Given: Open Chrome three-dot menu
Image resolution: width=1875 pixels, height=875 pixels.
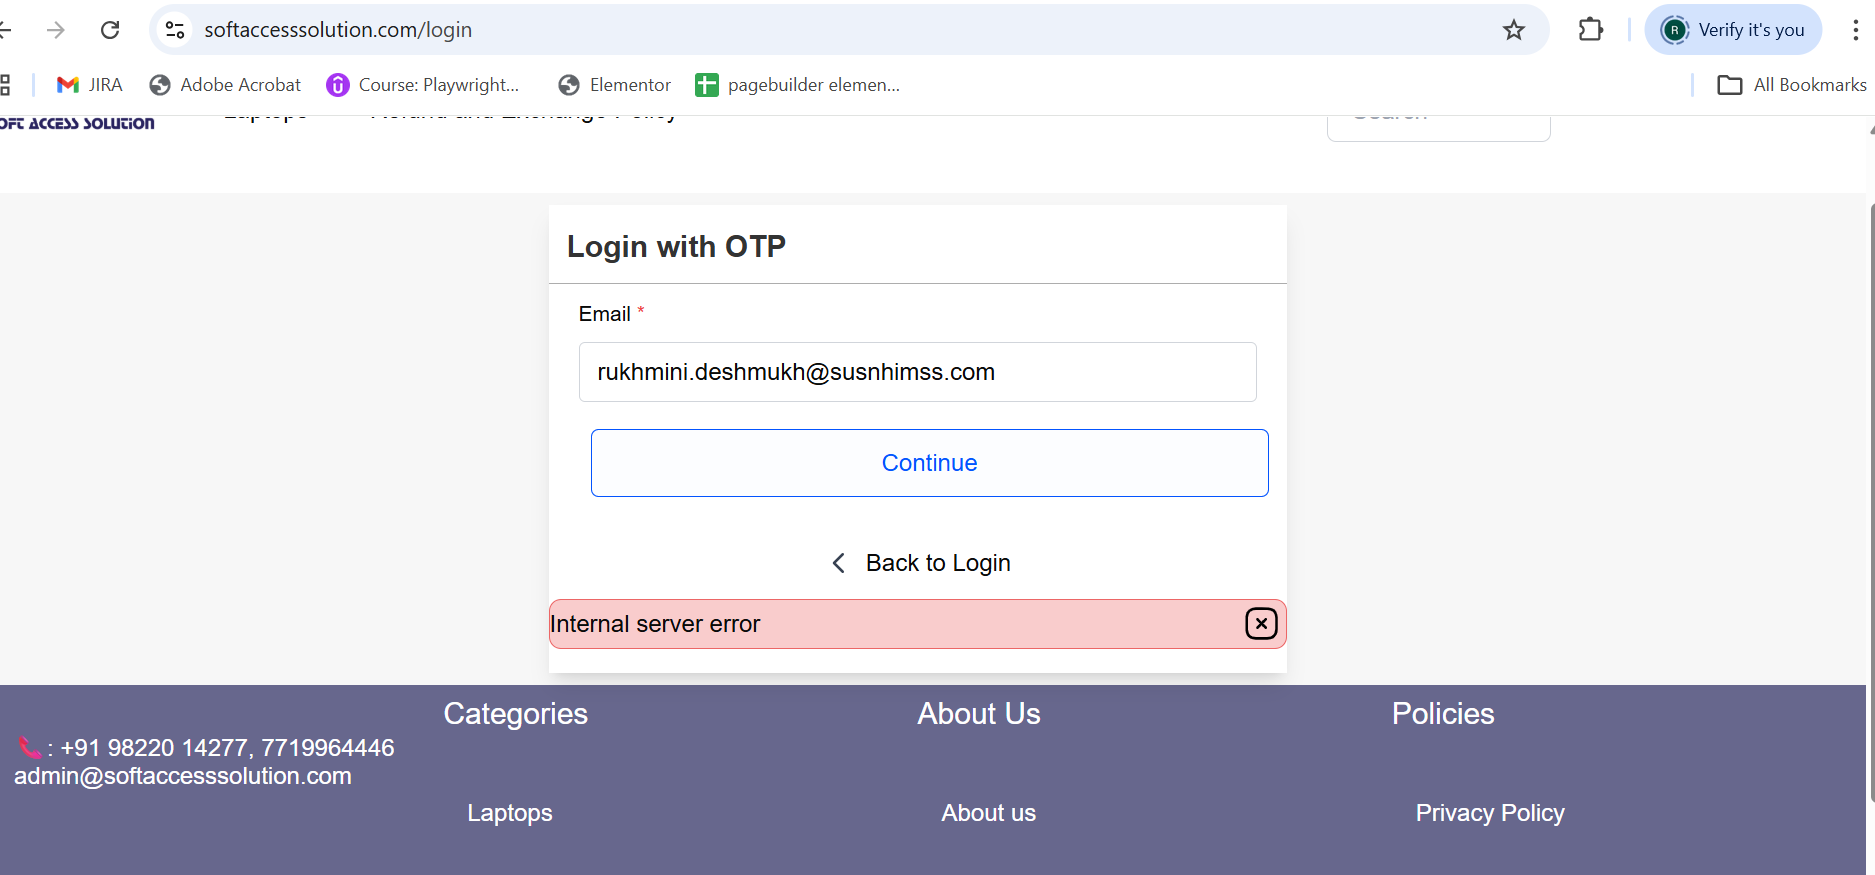Looking at the screenshot, I should (x=1855, y=30).
